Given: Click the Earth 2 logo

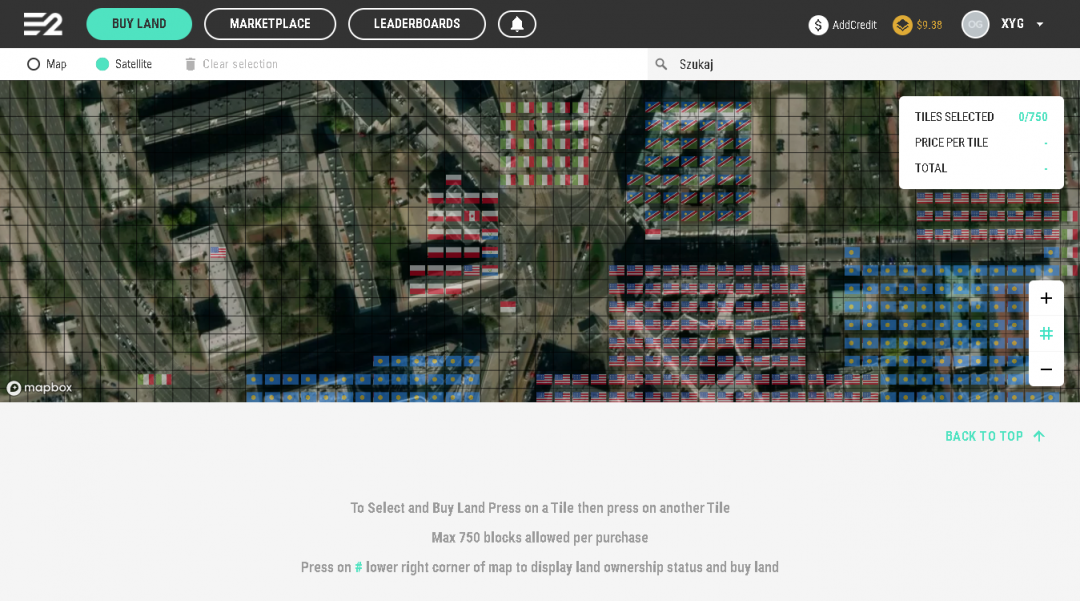Looking at the screenshot, I should 43,24.
